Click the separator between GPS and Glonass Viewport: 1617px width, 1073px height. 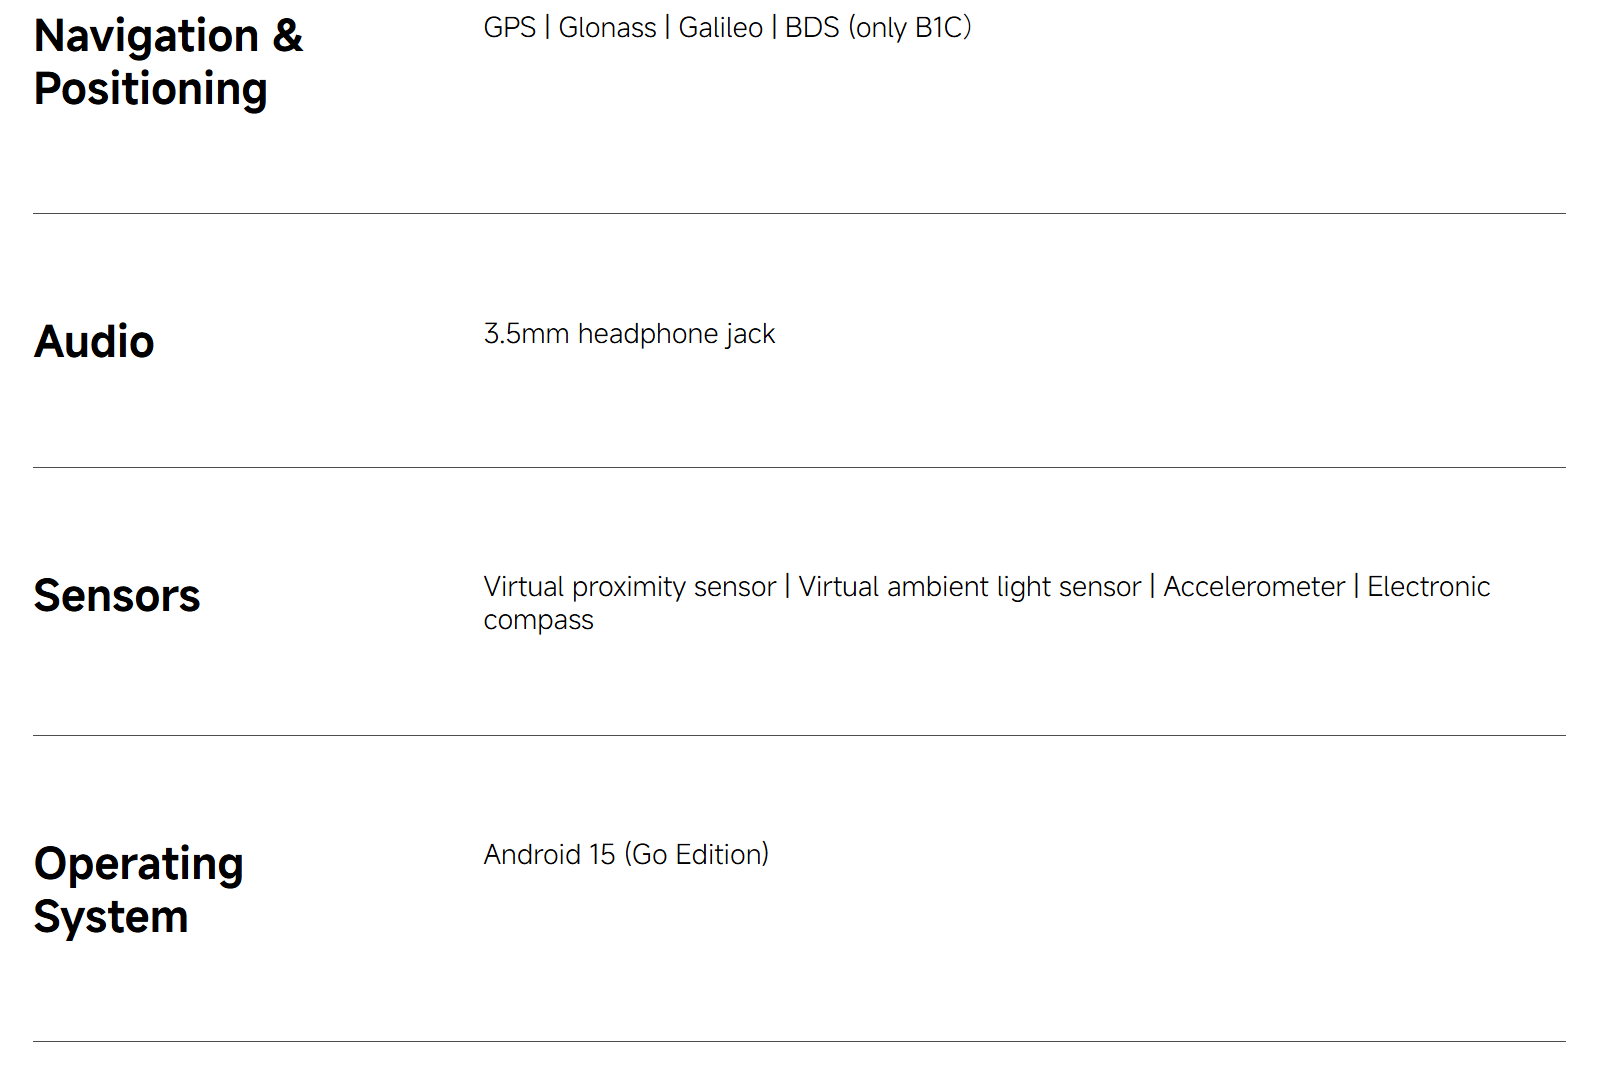[x=547, y=28]
